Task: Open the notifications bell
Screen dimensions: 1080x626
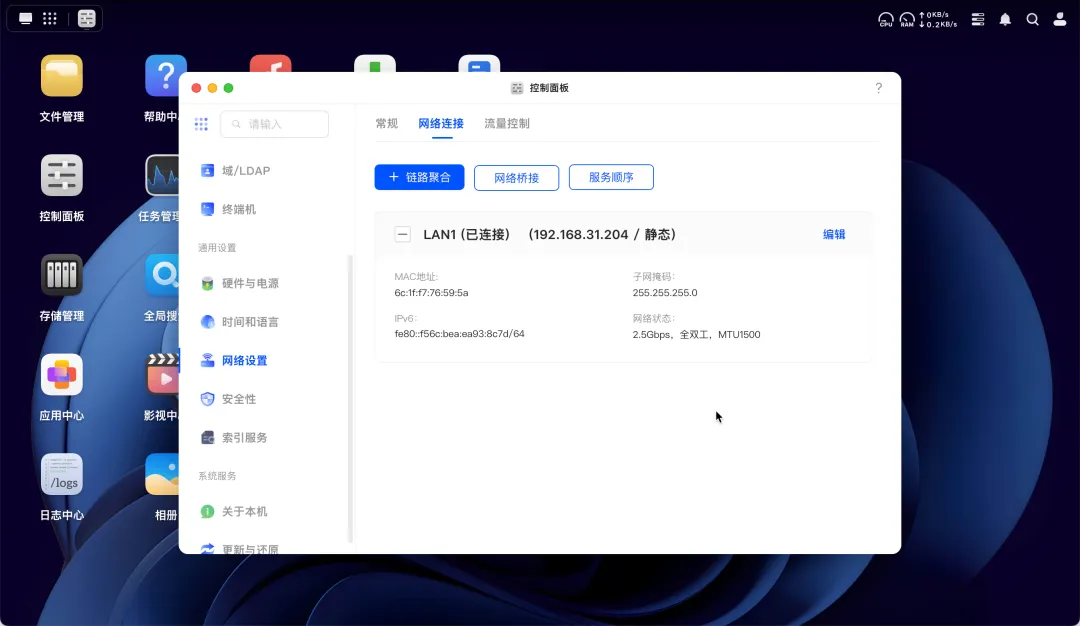Action: (x=1005, y=19)
